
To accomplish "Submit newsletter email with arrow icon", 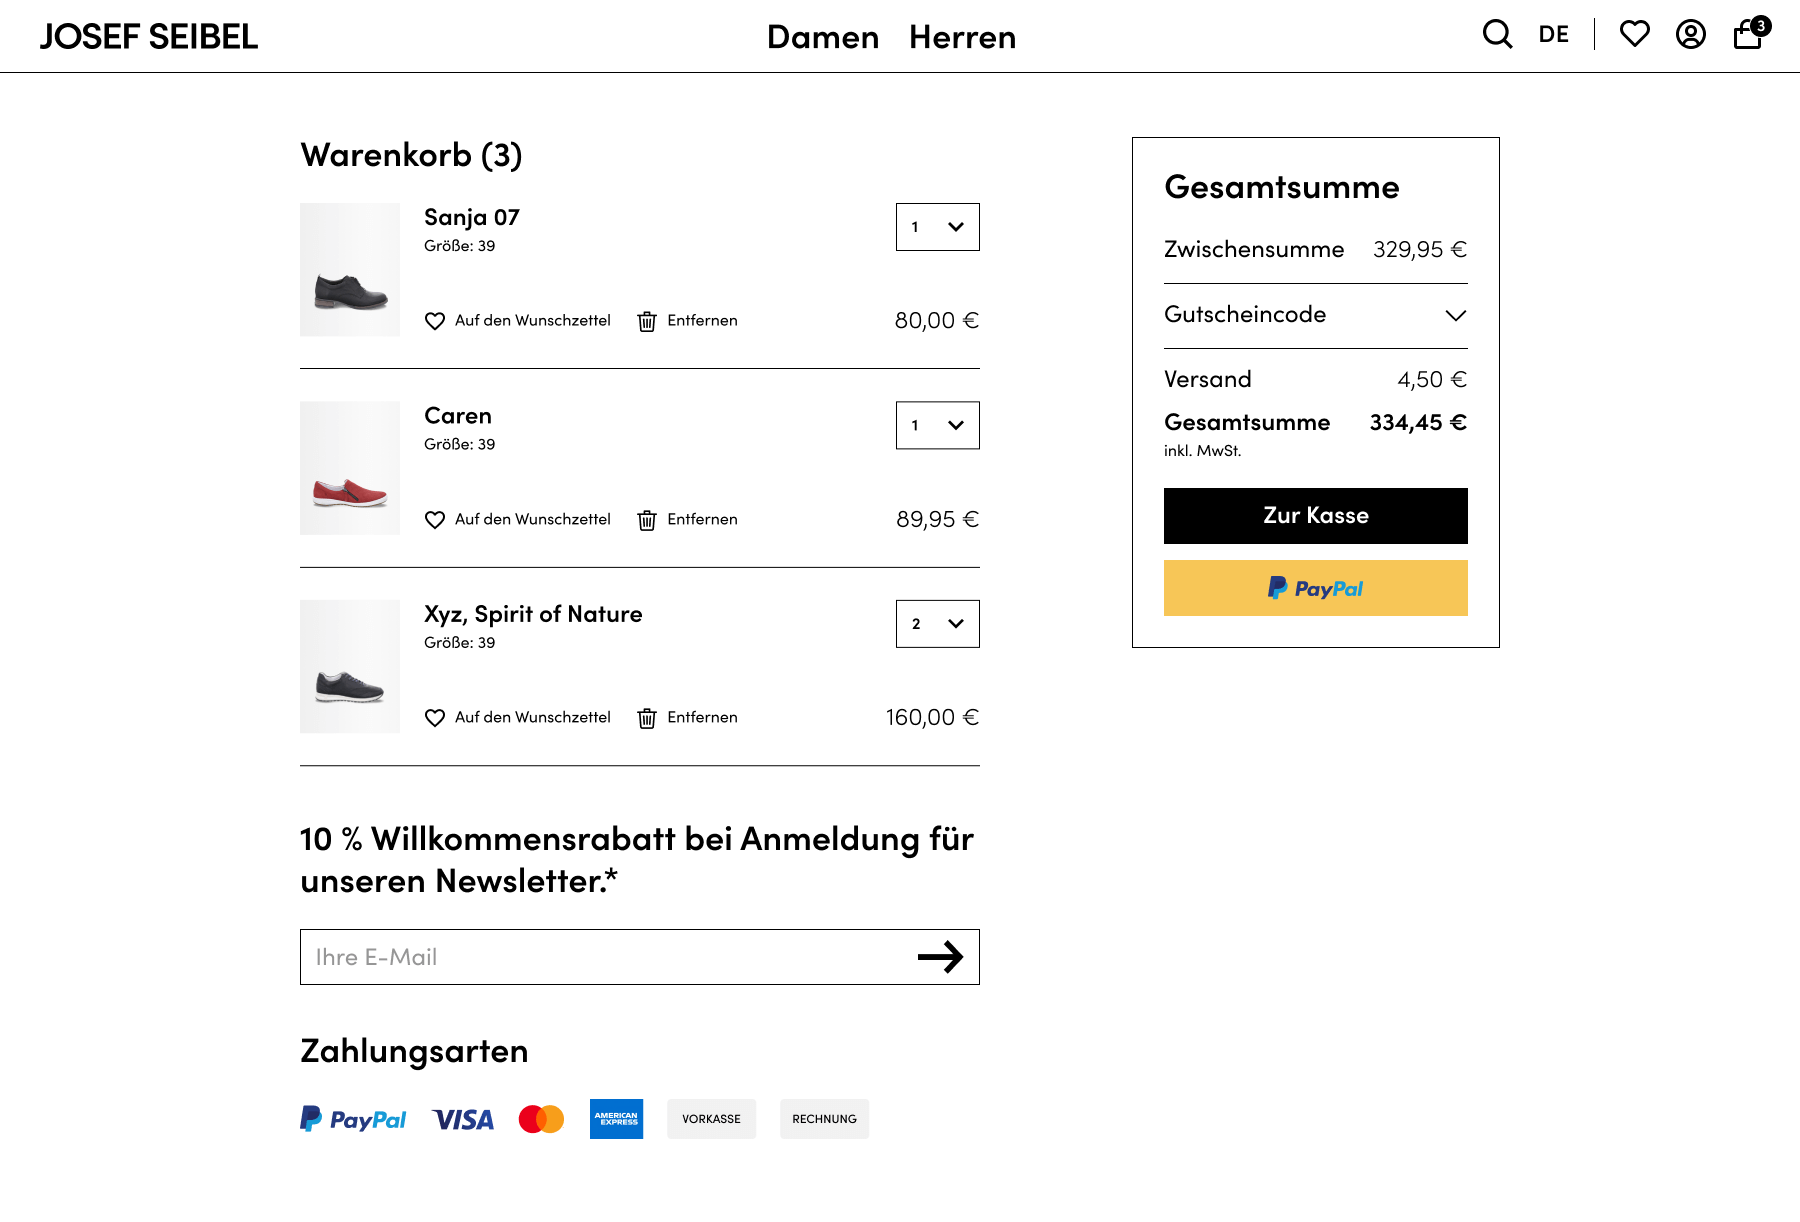I will pos(940,957).
